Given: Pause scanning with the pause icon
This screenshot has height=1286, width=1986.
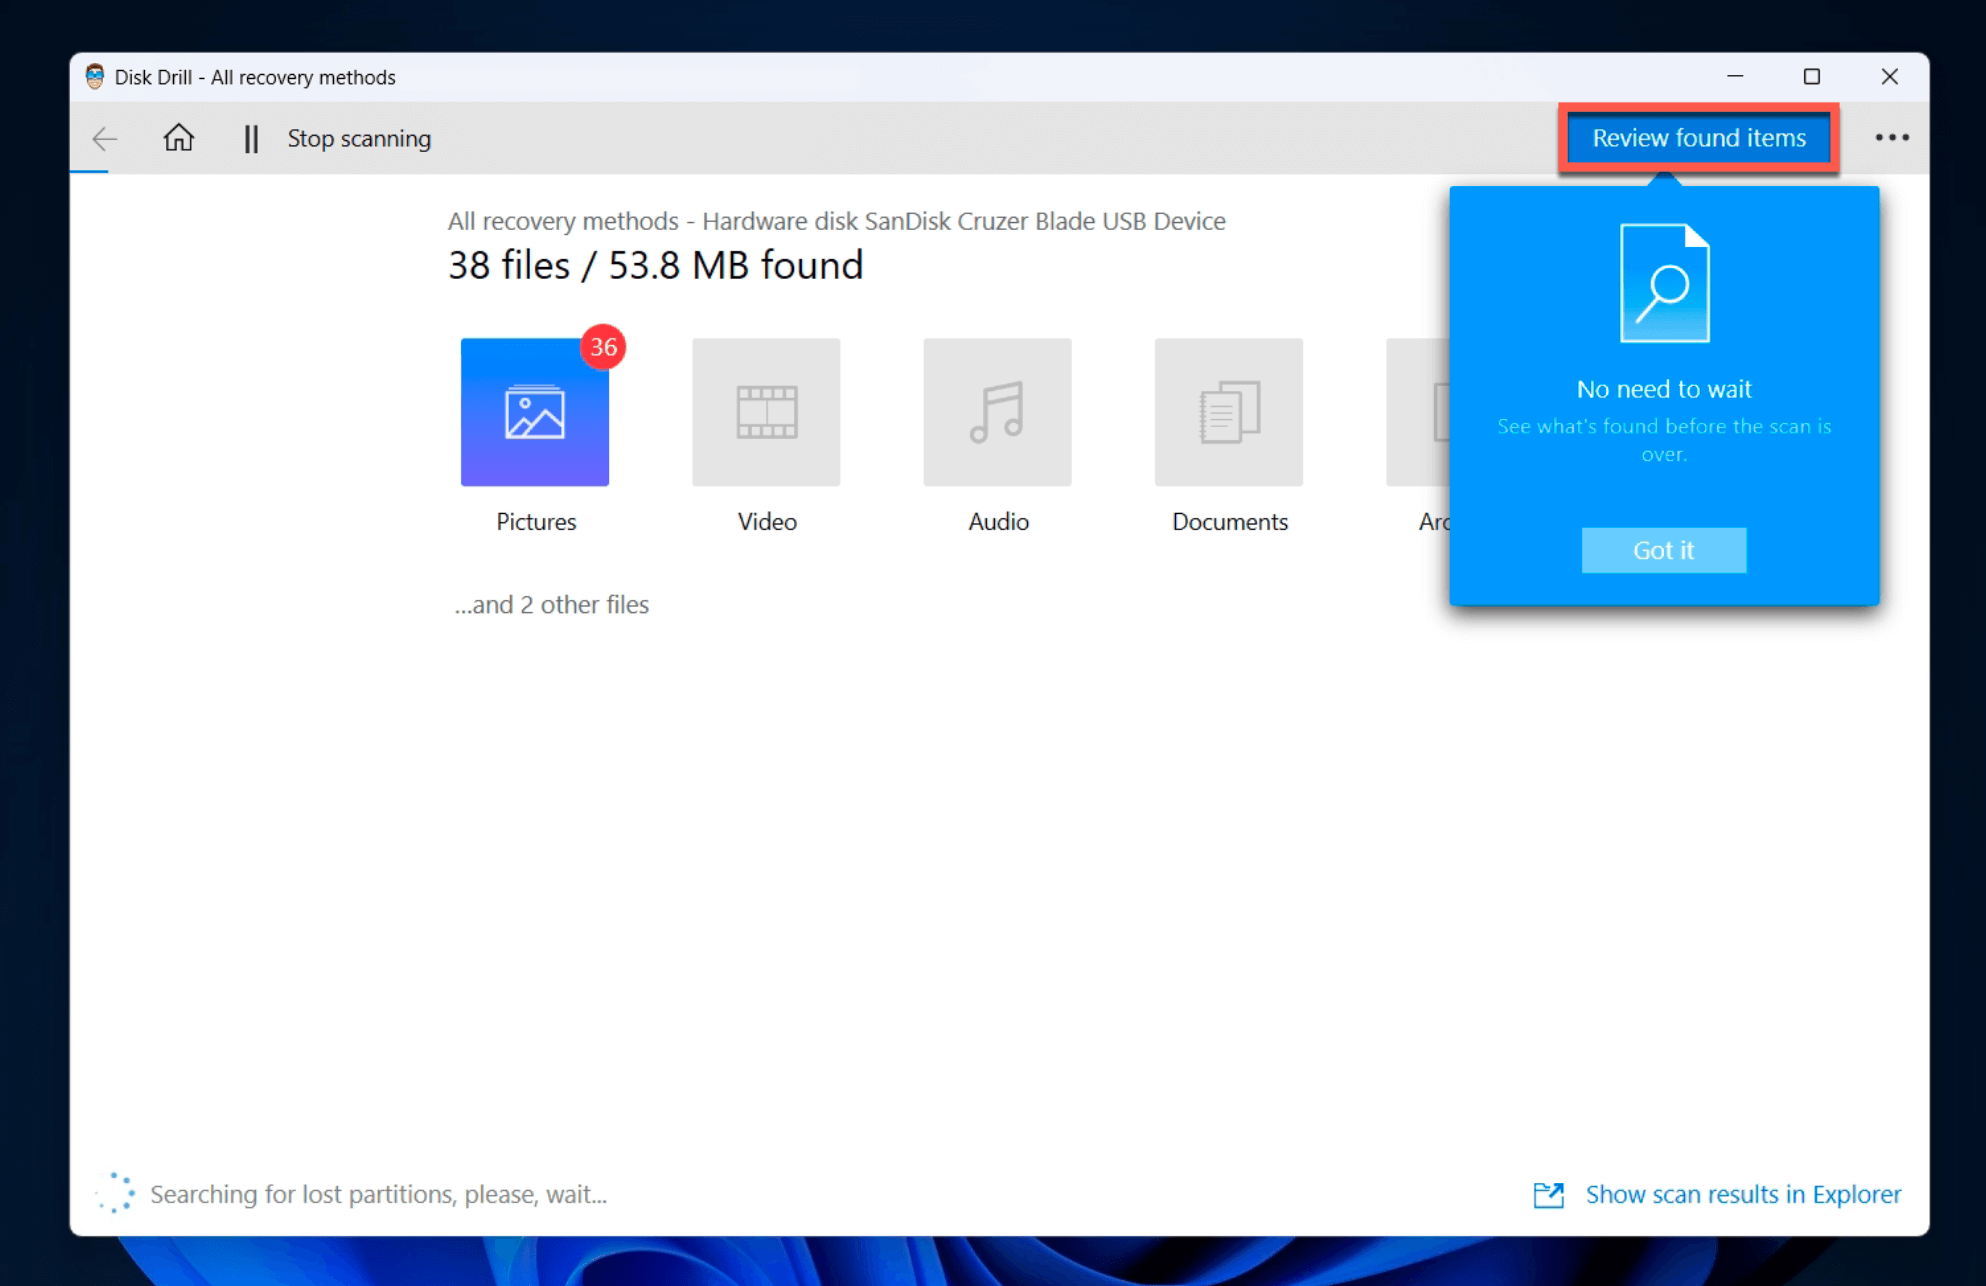Looking at the screenshot, I should coord(251,138).
